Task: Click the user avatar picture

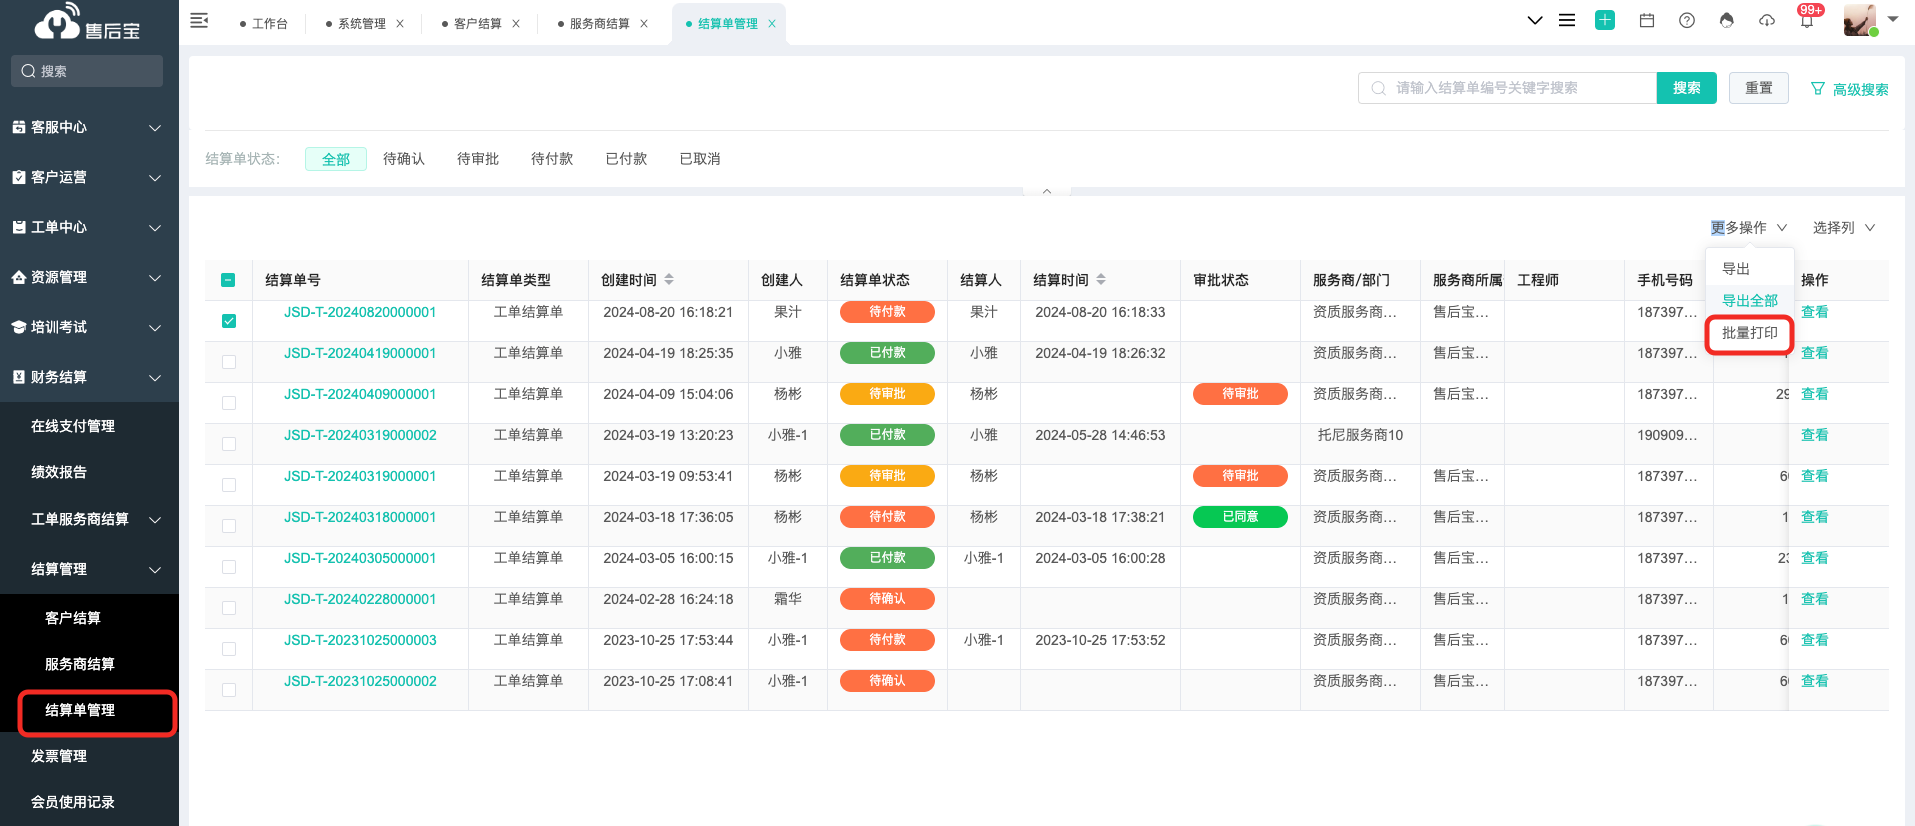Action: [x=1860, y=20]
